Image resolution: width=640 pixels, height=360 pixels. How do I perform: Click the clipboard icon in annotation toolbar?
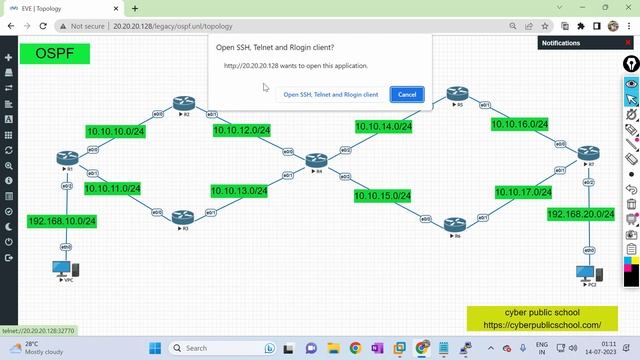[631, 249]
